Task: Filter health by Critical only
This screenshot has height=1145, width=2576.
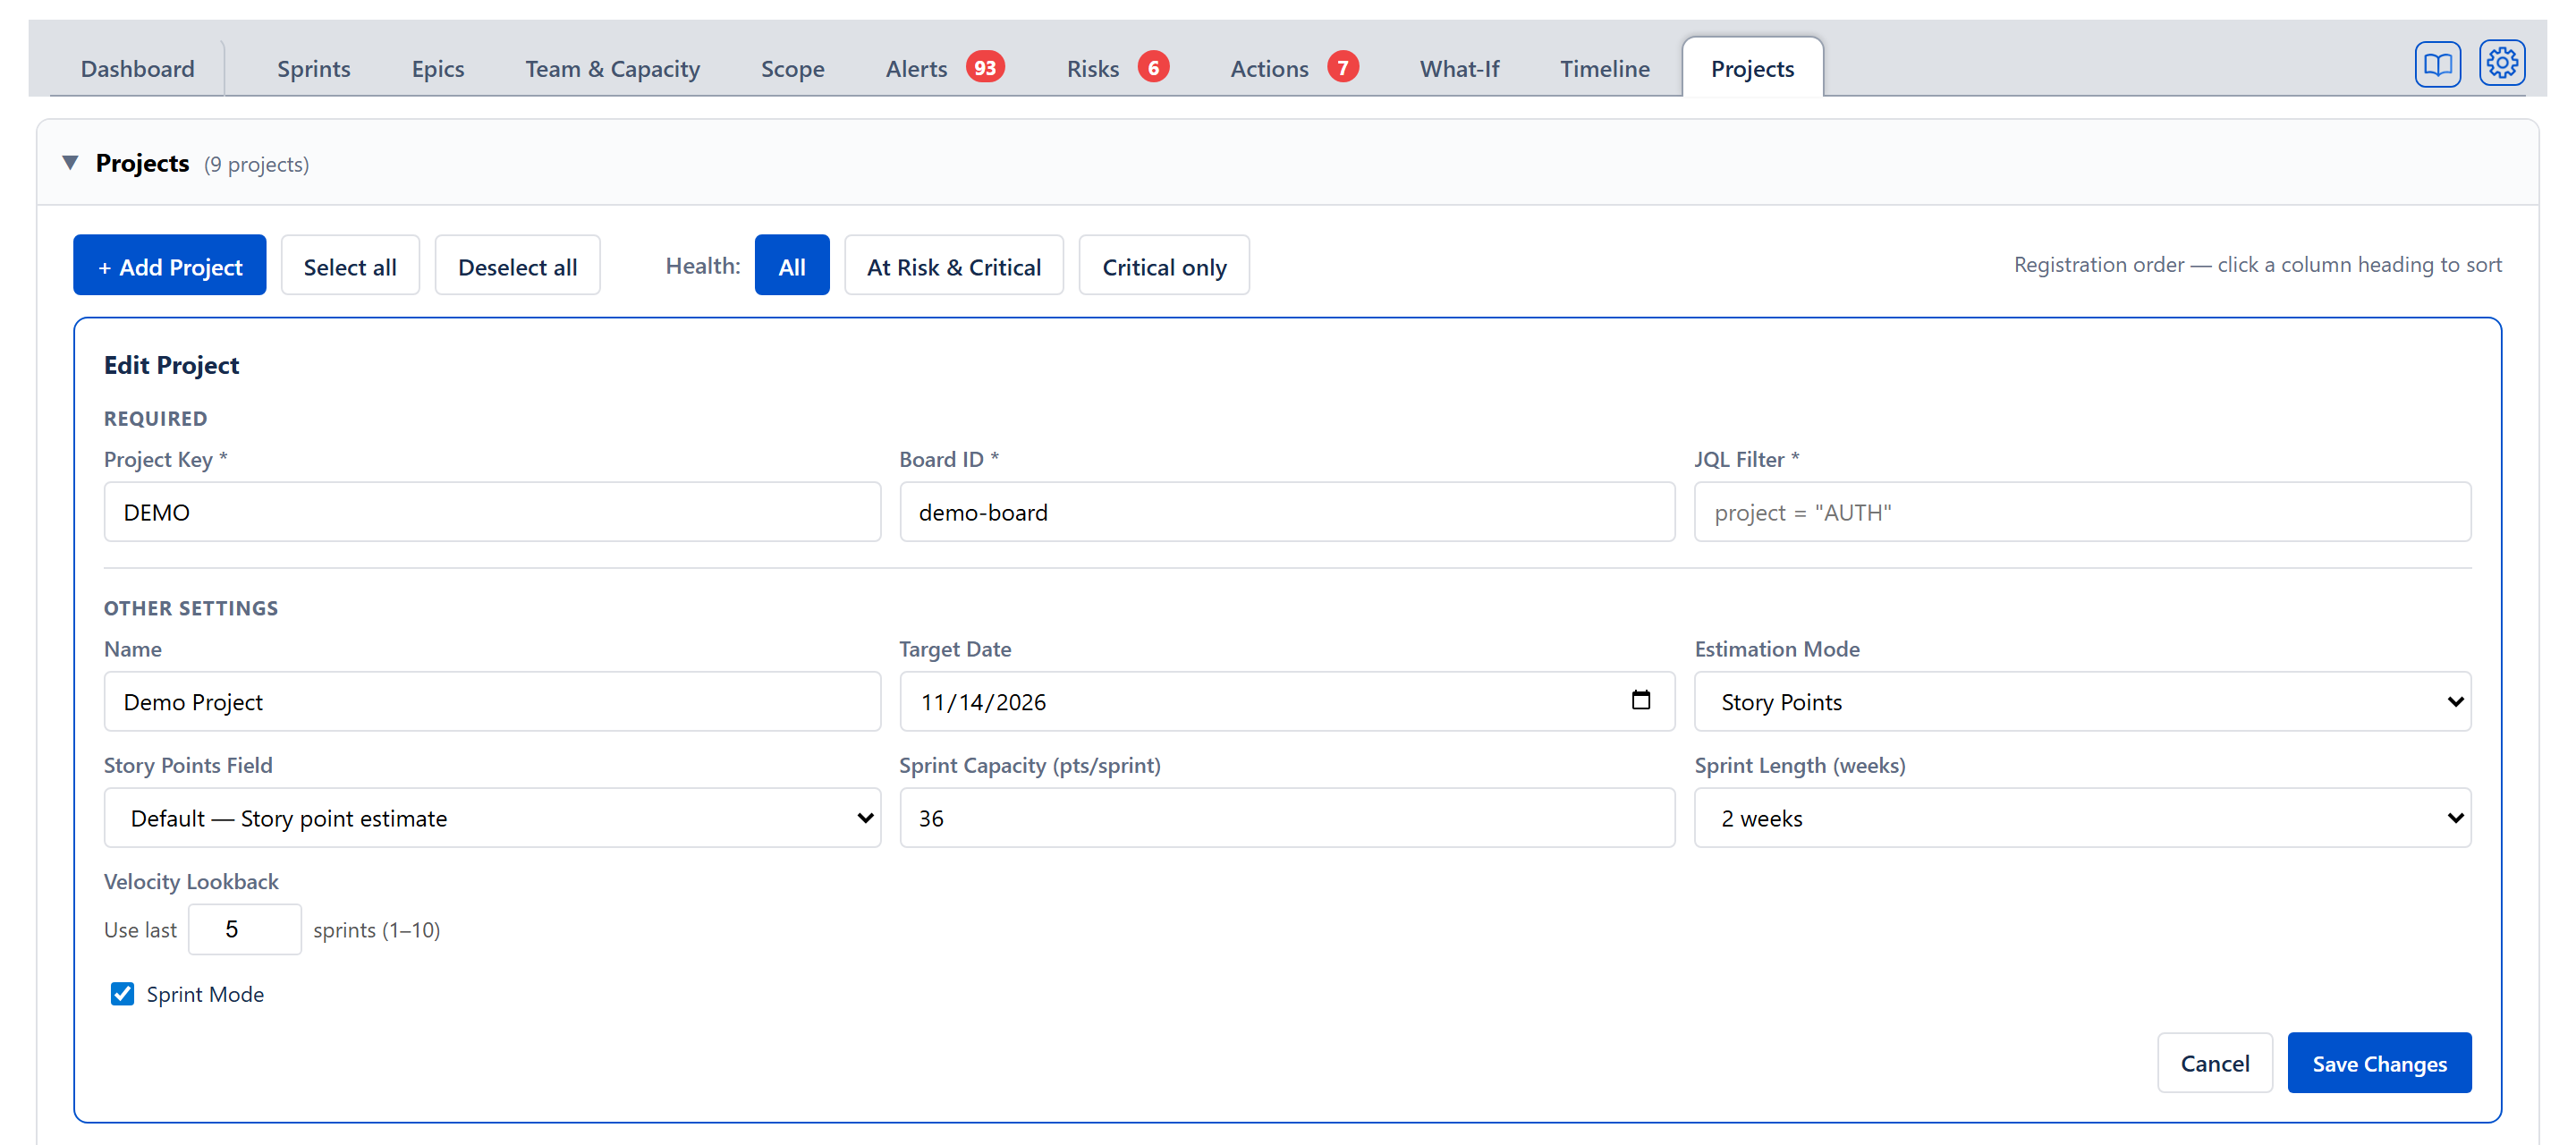Action: (x=1164, y=266)
